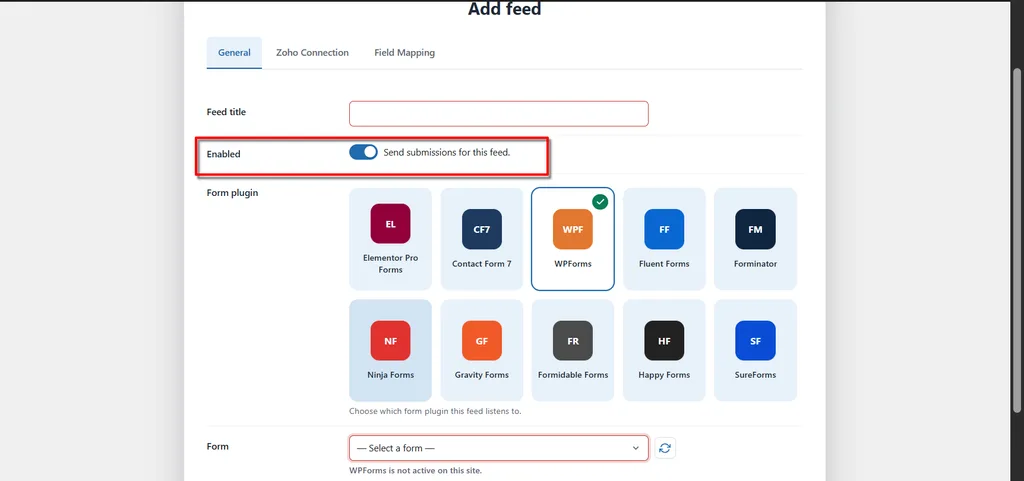
Task: Click the 'Gravity Forms' card label
Action: tap(482, 375)
